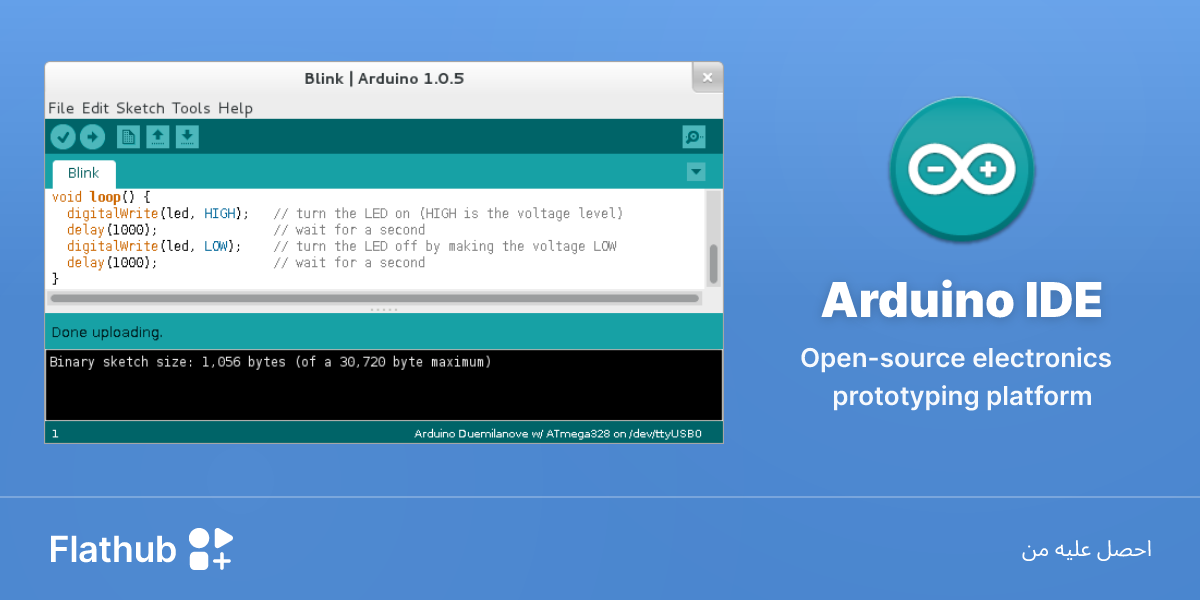
Task: Click the comment 'turn the LED on (HIGH is the voltage level)'
Action: pyautogui.click(x=448, y=214)
